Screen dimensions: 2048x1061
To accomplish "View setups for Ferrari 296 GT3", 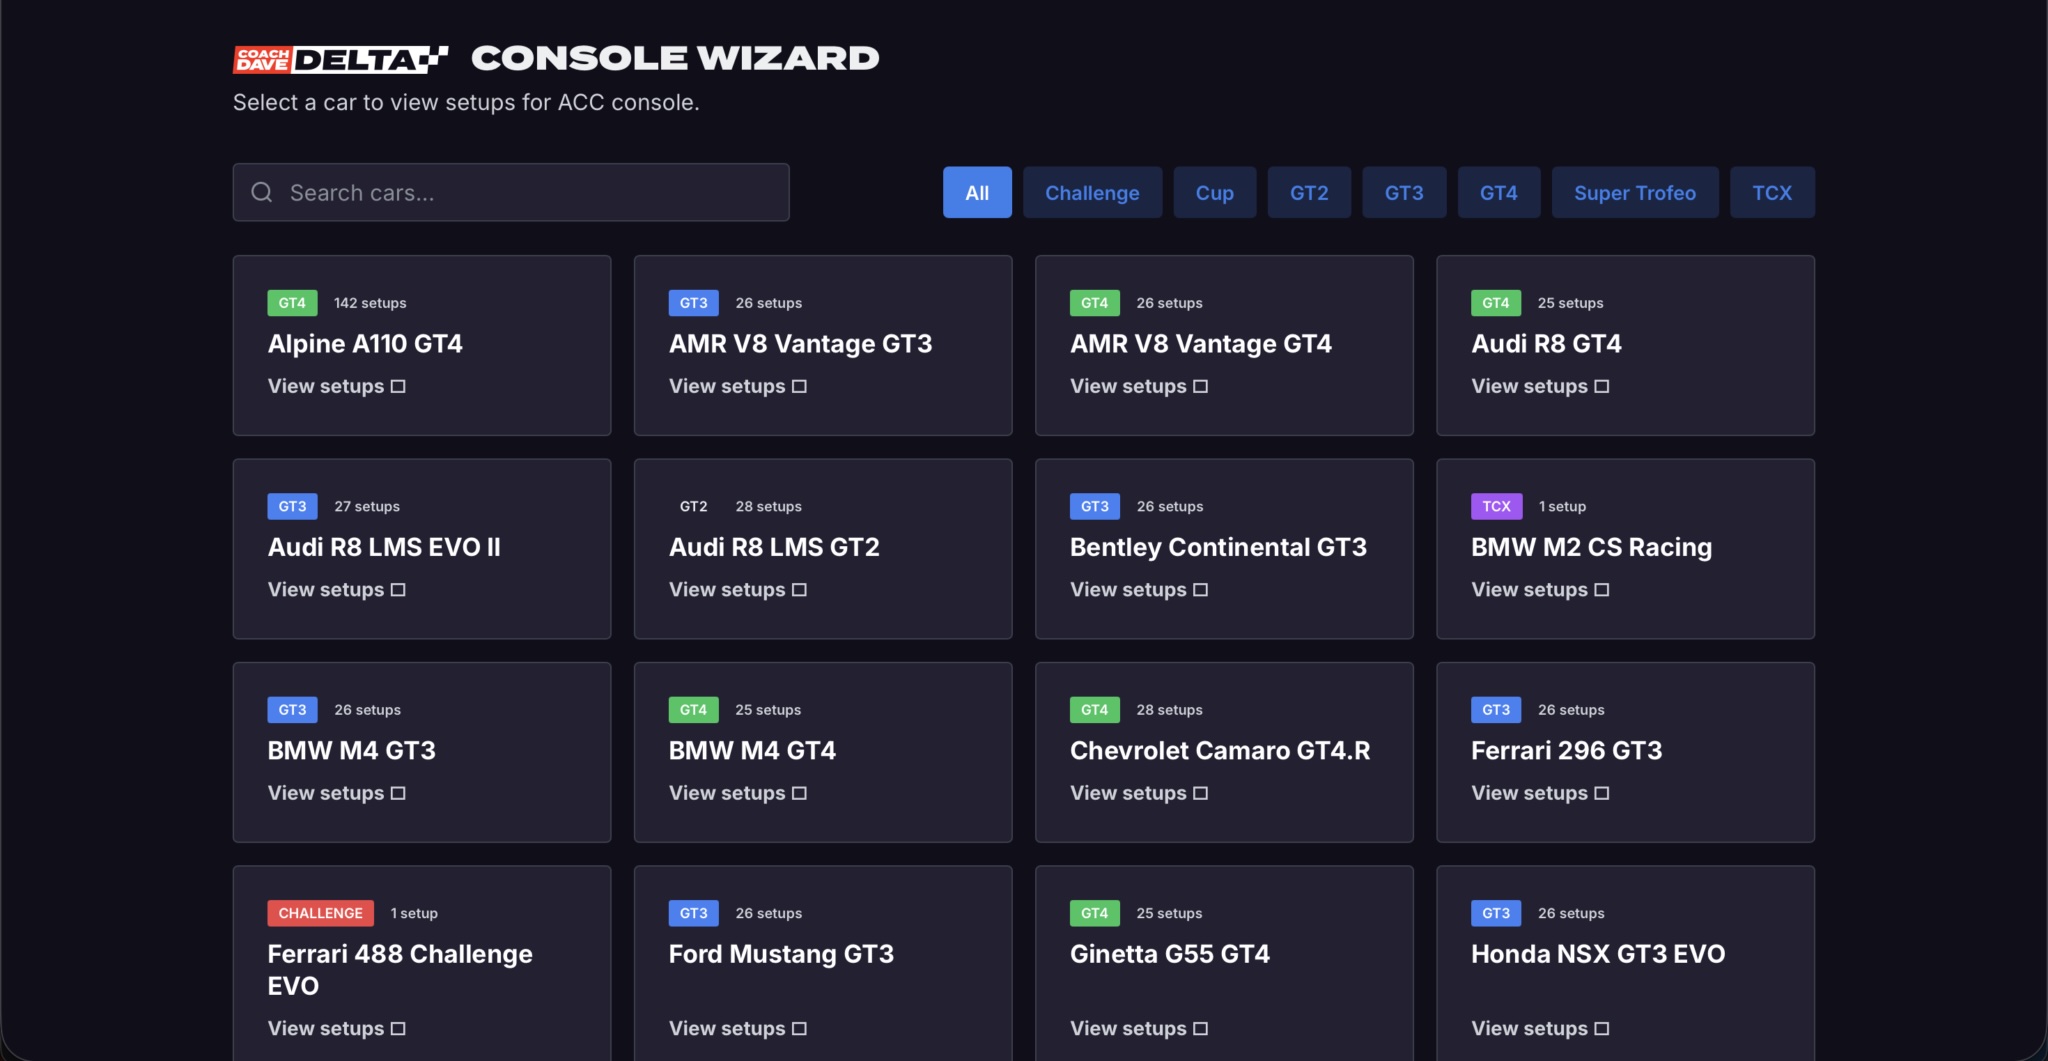I will 1540,792.
